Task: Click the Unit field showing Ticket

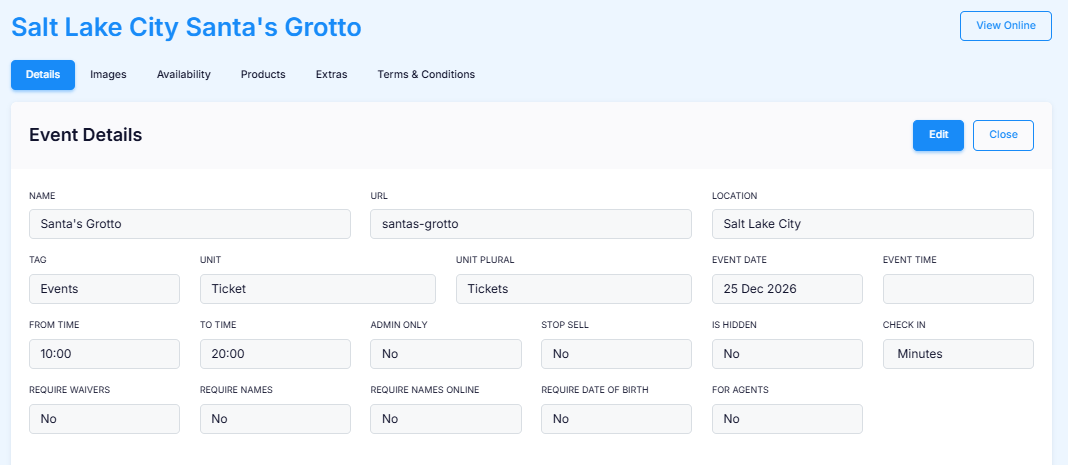Action: click(318, 289)
